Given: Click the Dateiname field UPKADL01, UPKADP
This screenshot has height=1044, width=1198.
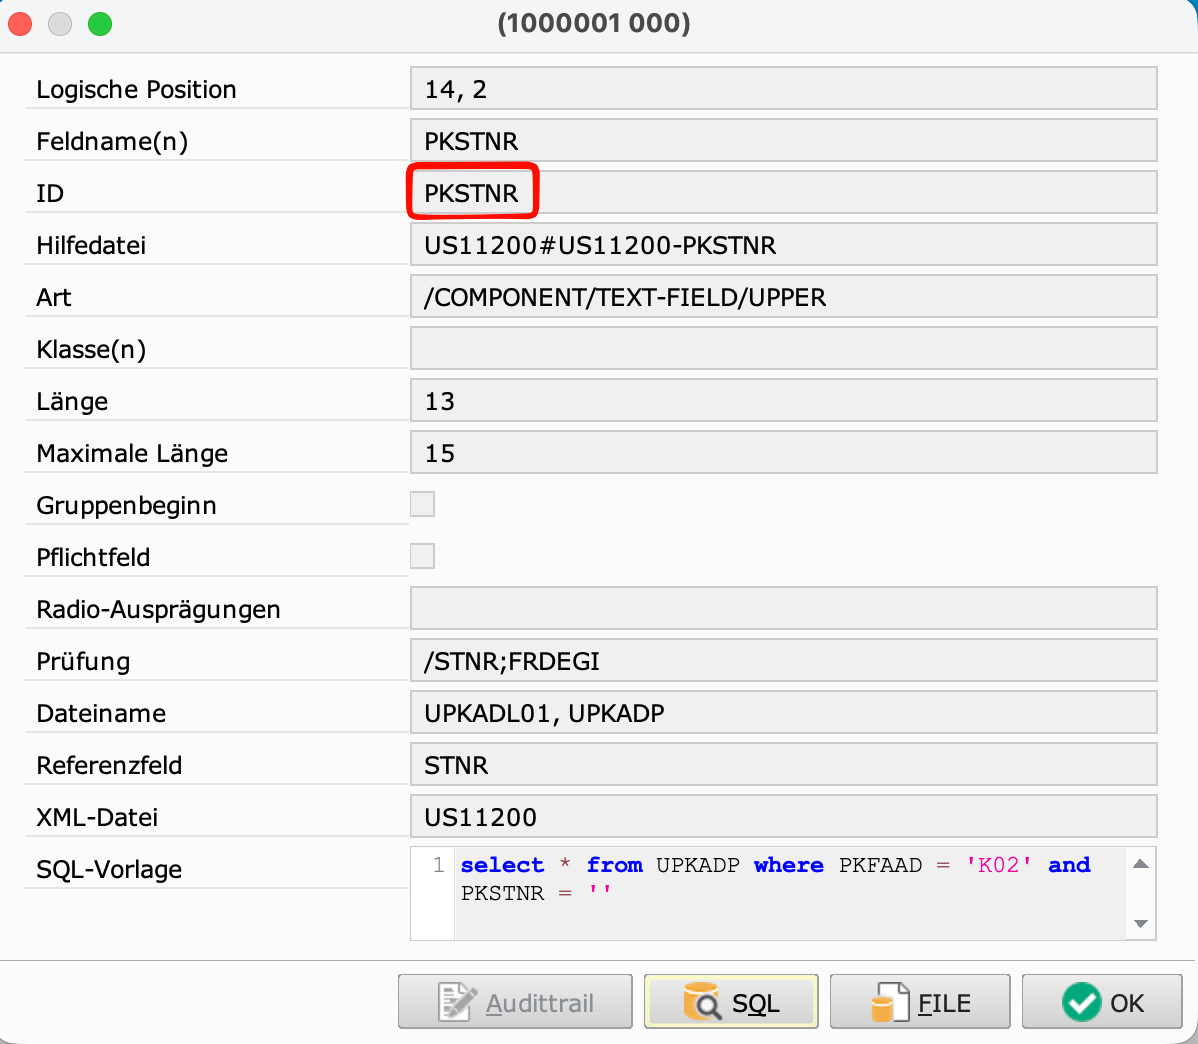Looking at the screenshot, I should coord(782,713).
